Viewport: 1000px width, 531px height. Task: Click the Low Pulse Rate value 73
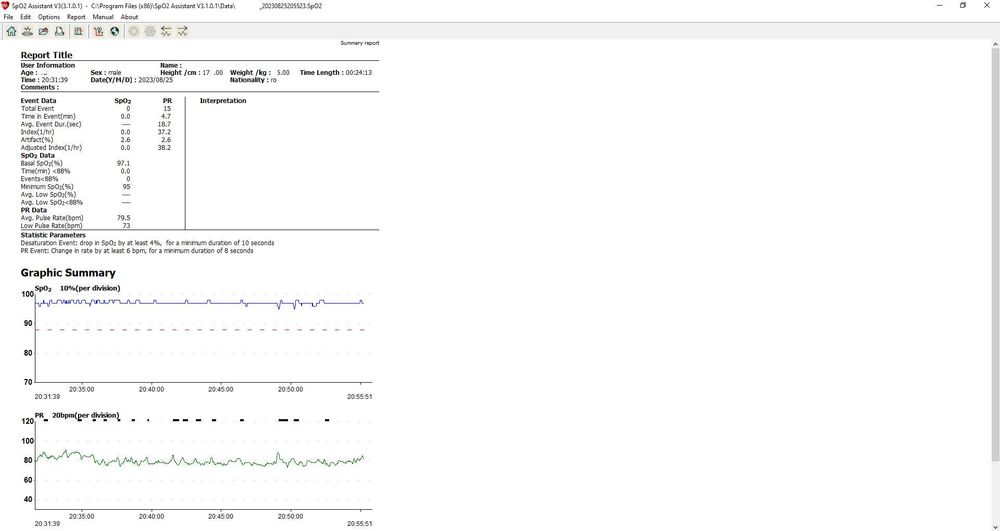point(126,226)
